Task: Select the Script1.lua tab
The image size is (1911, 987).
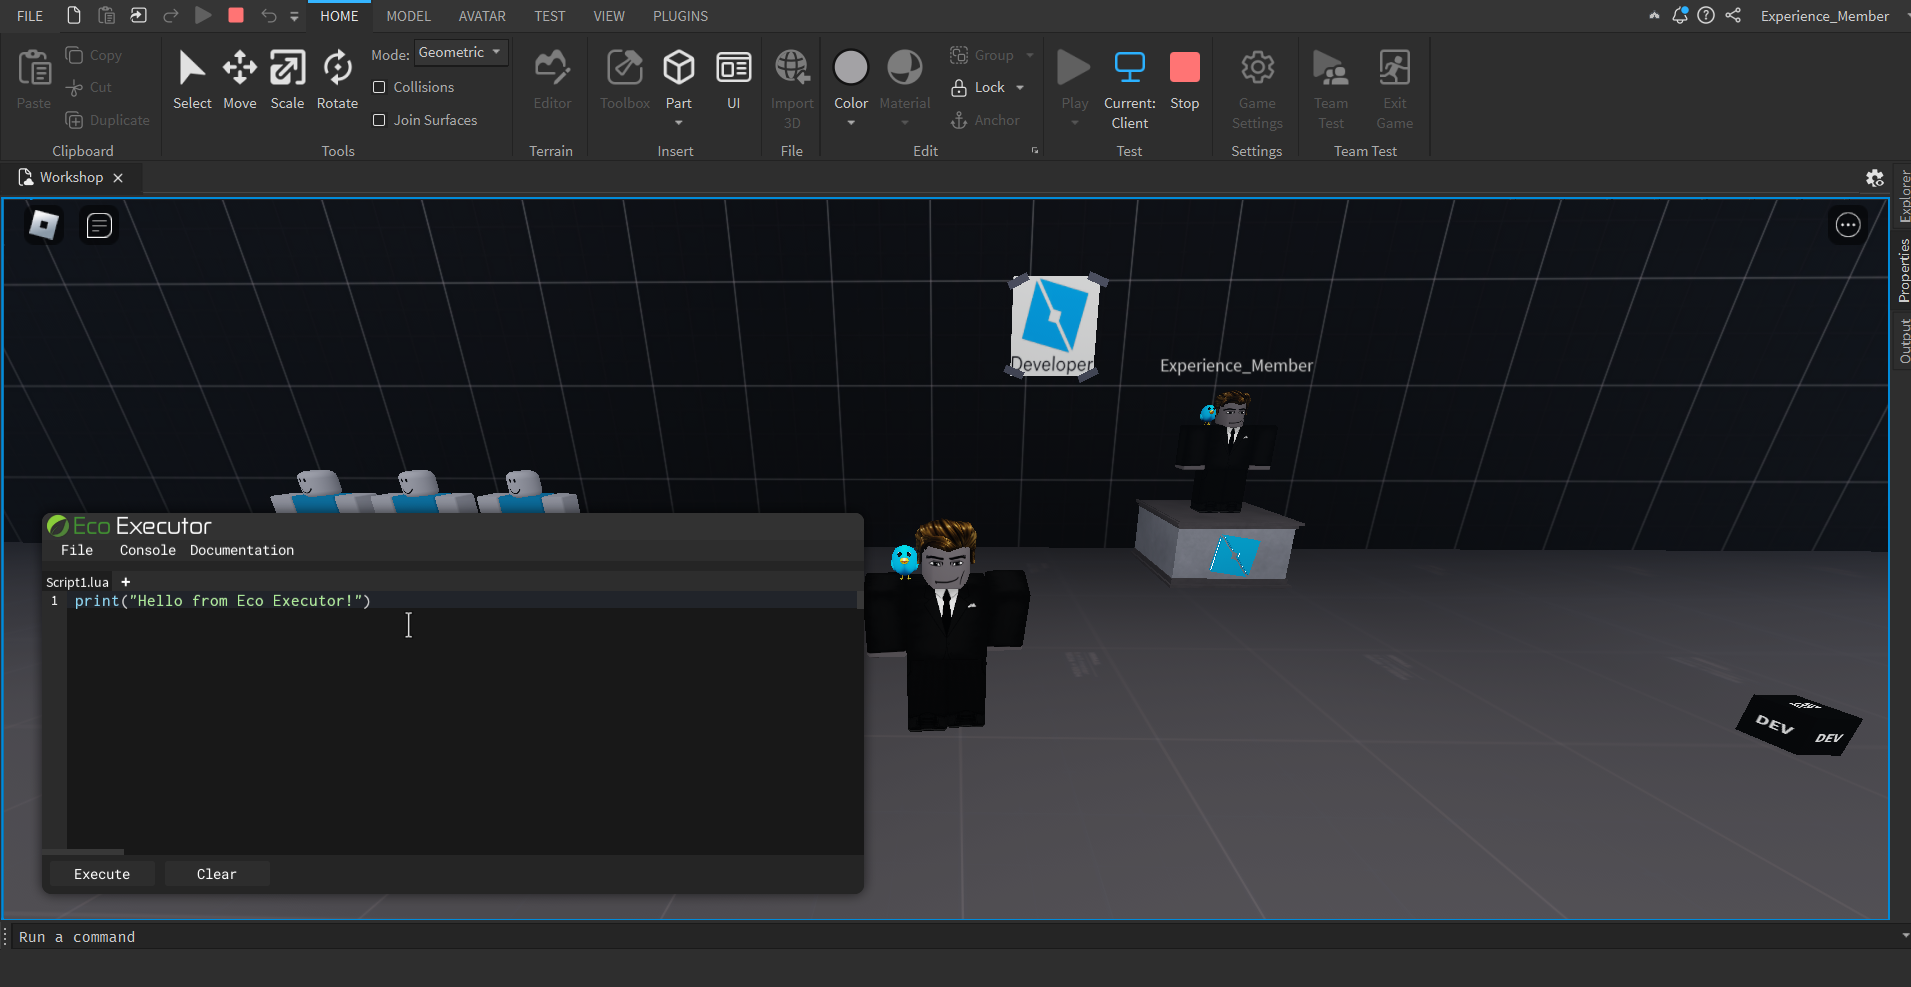Action: pos(77,582)
